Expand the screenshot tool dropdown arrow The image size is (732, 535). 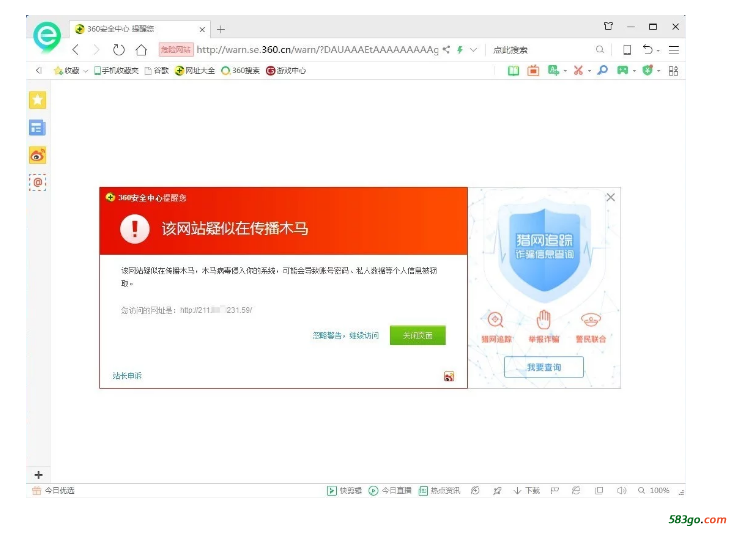[x=589, y=71]
